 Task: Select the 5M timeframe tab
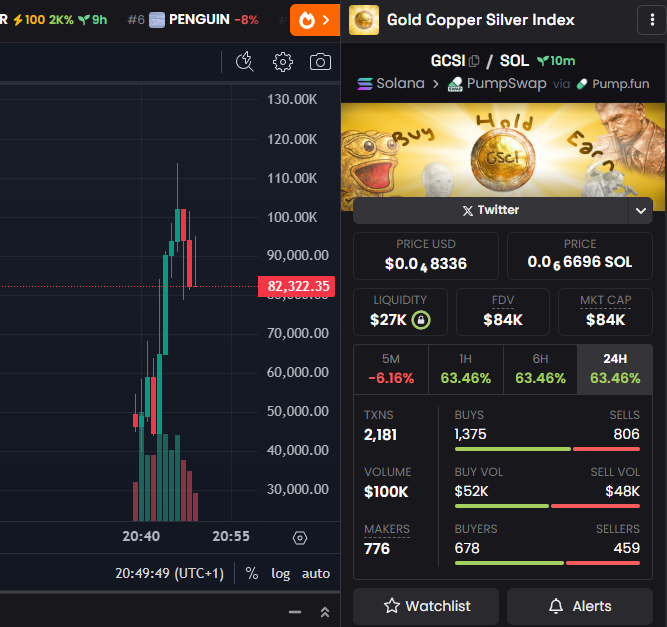[391, 369]
